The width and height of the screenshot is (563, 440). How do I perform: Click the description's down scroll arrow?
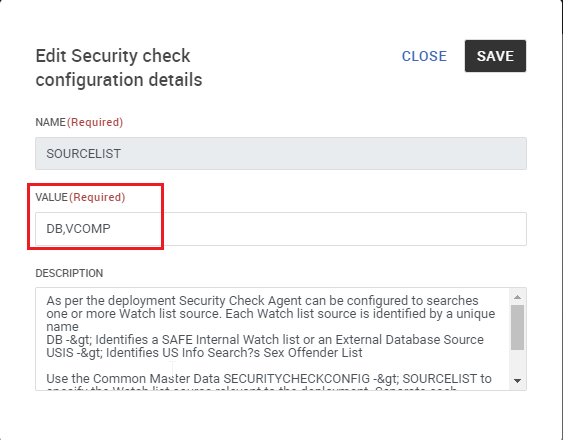(517, 381)
